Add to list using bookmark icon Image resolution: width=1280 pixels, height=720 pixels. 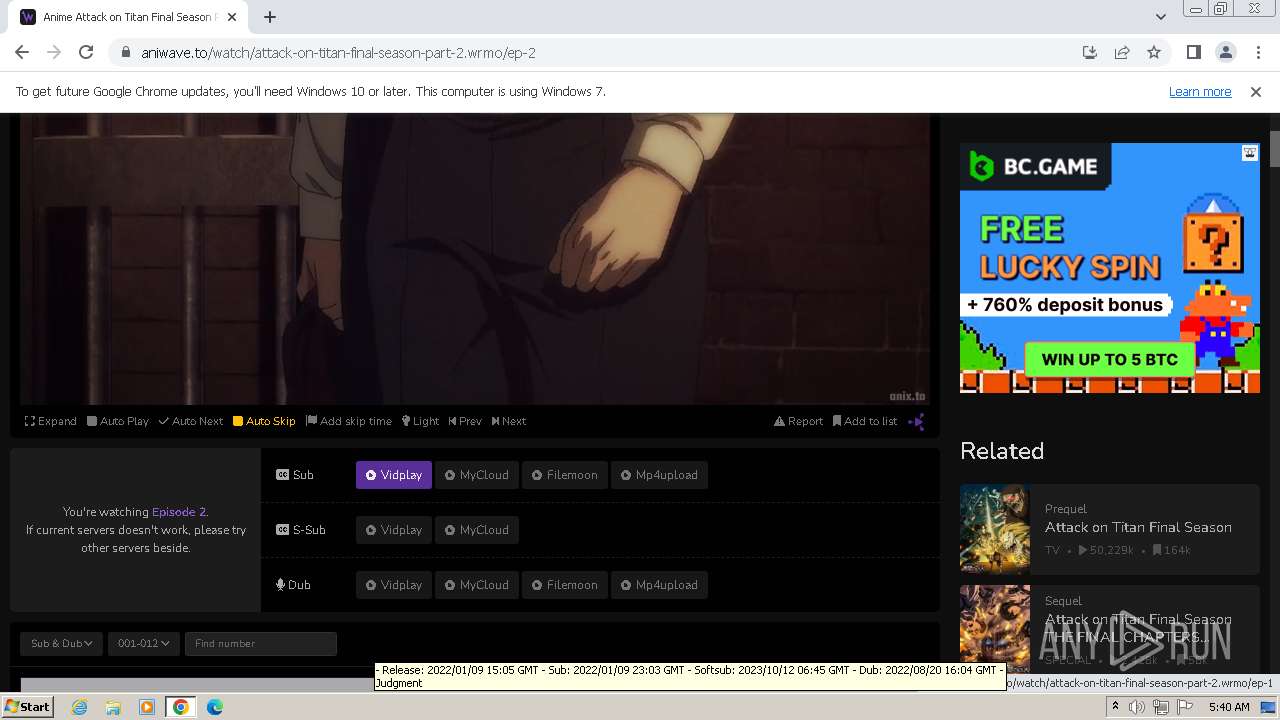point(865,421)
